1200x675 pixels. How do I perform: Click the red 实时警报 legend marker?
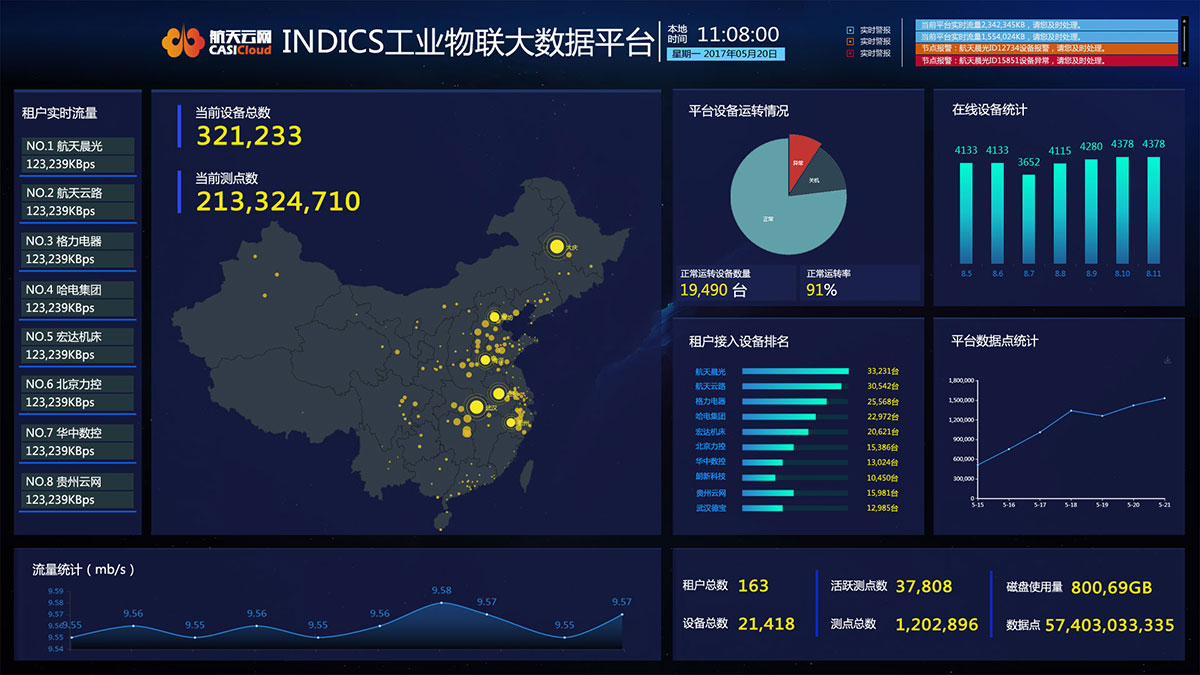[850, 52]
